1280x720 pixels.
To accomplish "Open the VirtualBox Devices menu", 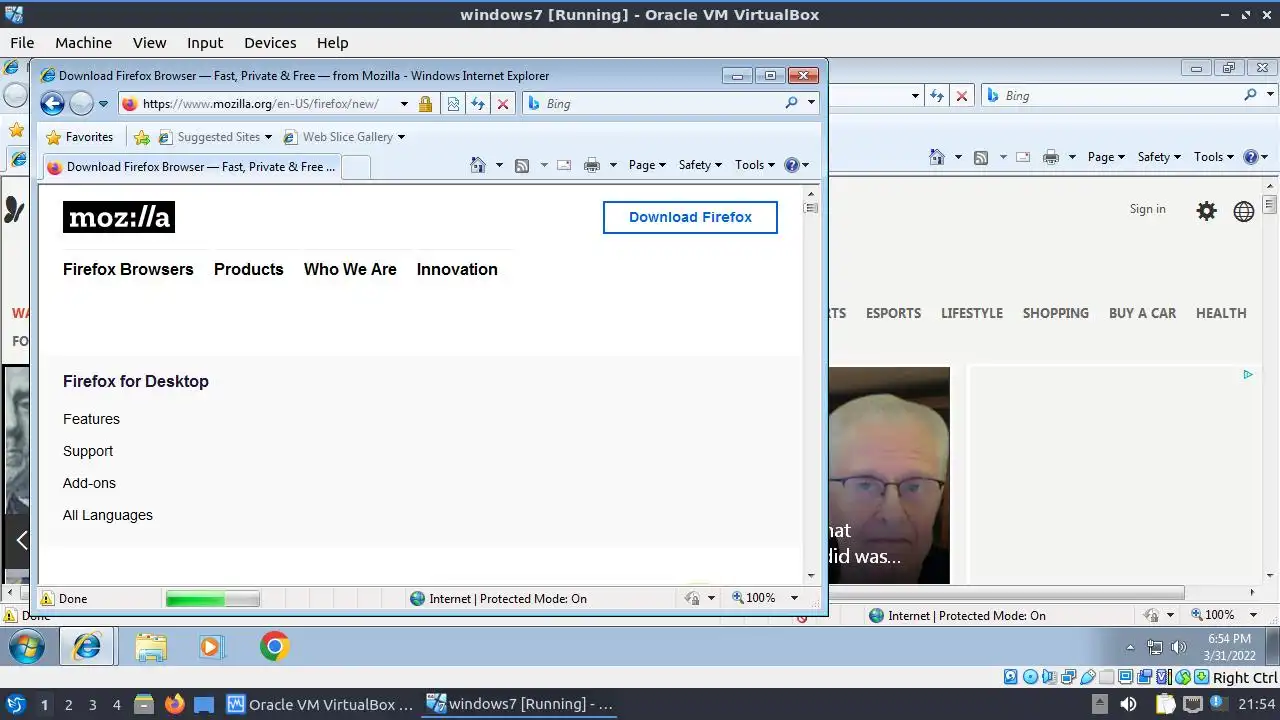I will (270, 43).
